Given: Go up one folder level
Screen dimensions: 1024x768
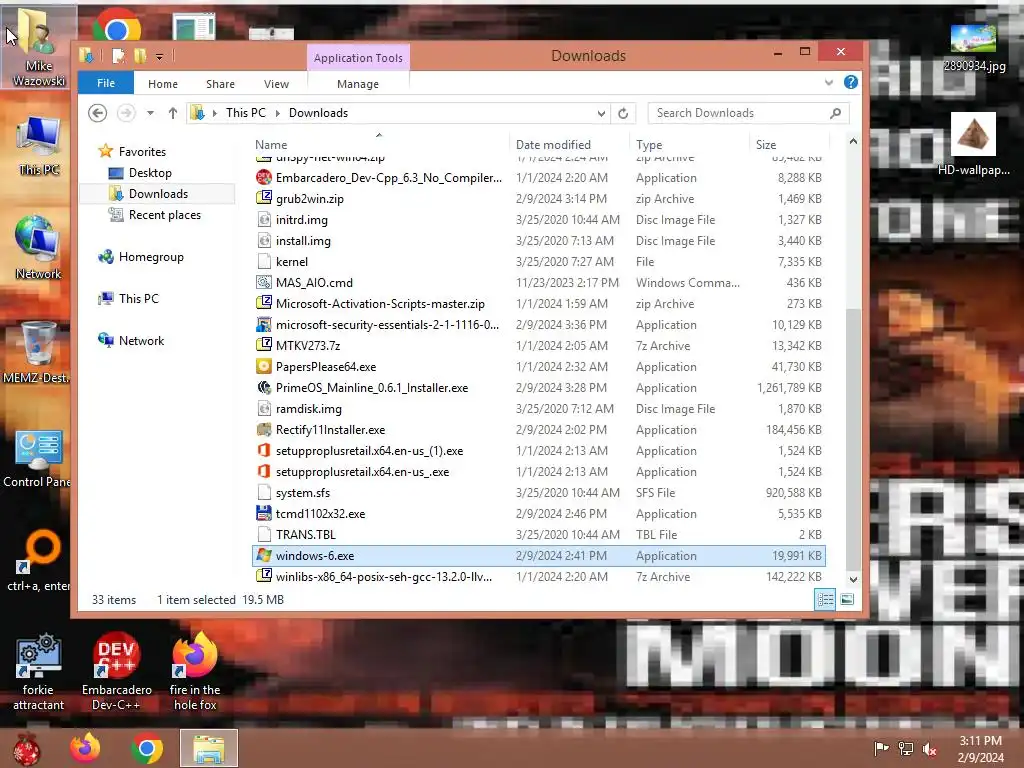Looking at the screenshot, I should pos(172,113).
